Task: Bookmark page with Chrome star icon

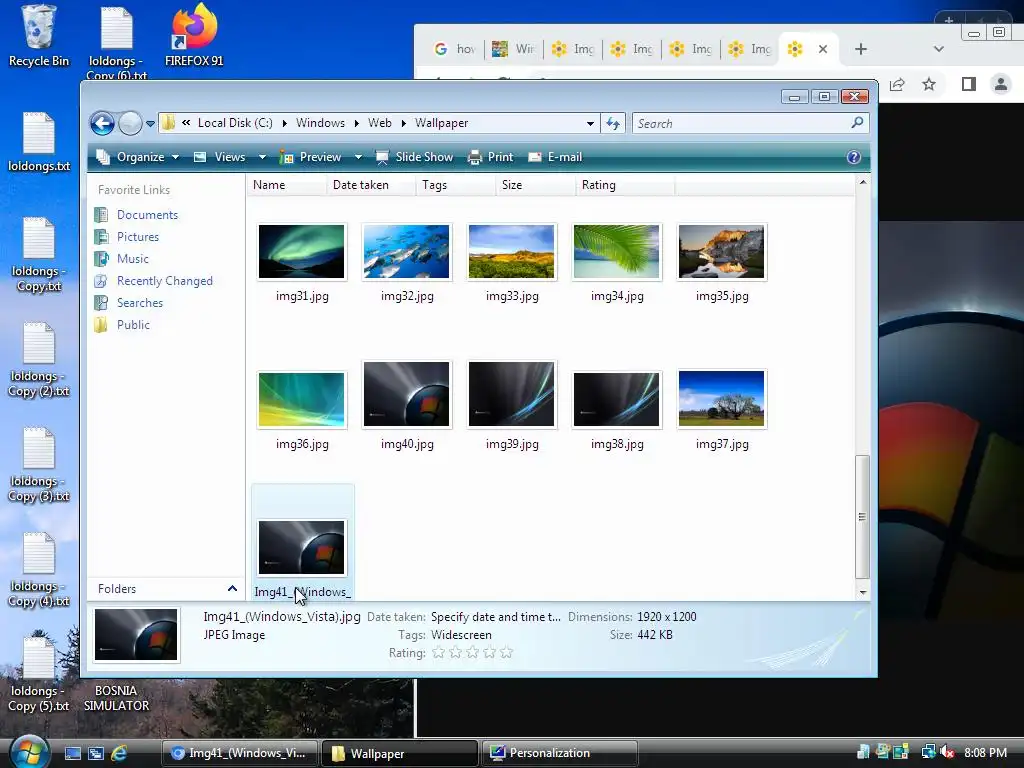Action: [x=929, y=84]
